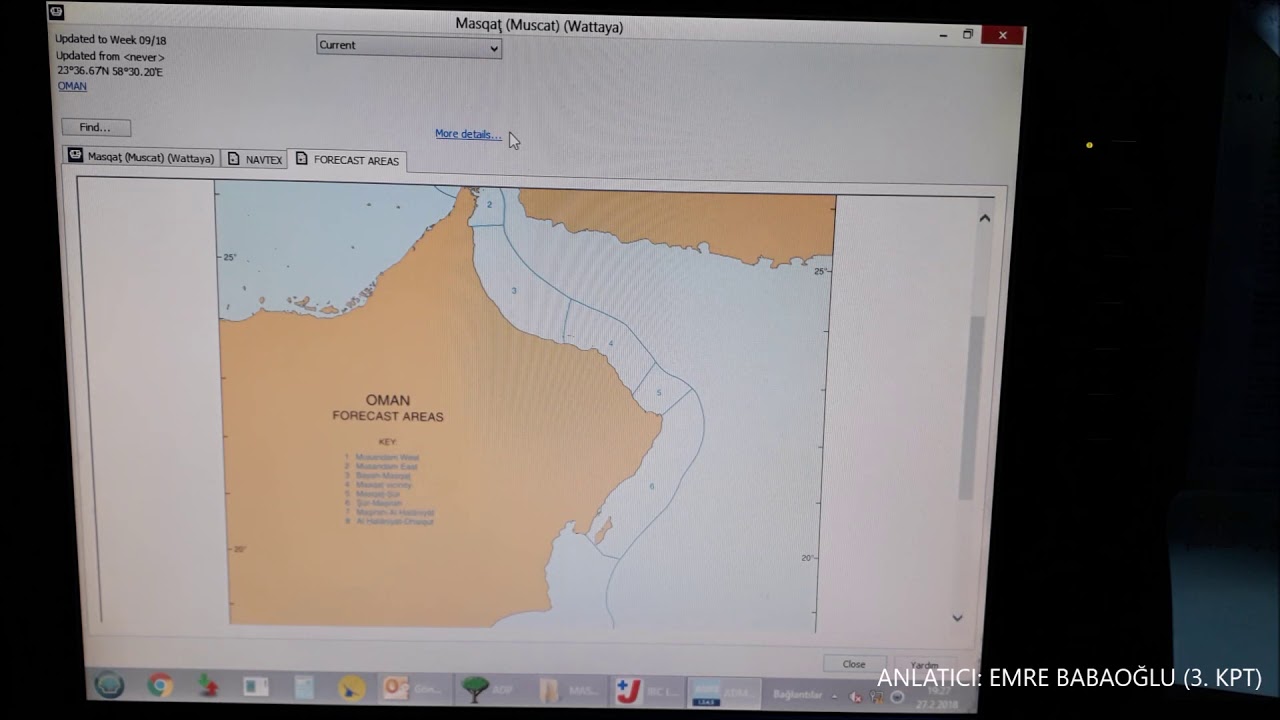1280x720 pixels.
Task: Click the window system icon in title bar
Action: 56,12
